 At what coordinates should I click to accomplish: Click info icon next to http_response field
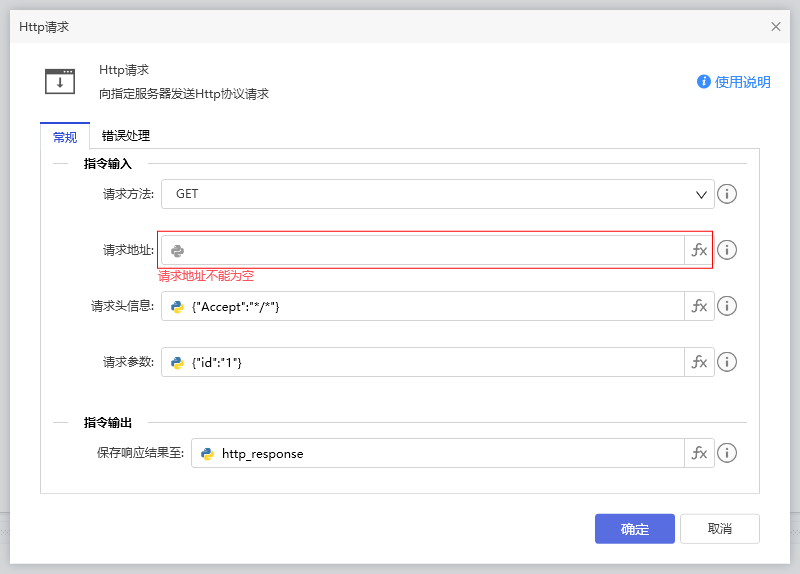727,453
